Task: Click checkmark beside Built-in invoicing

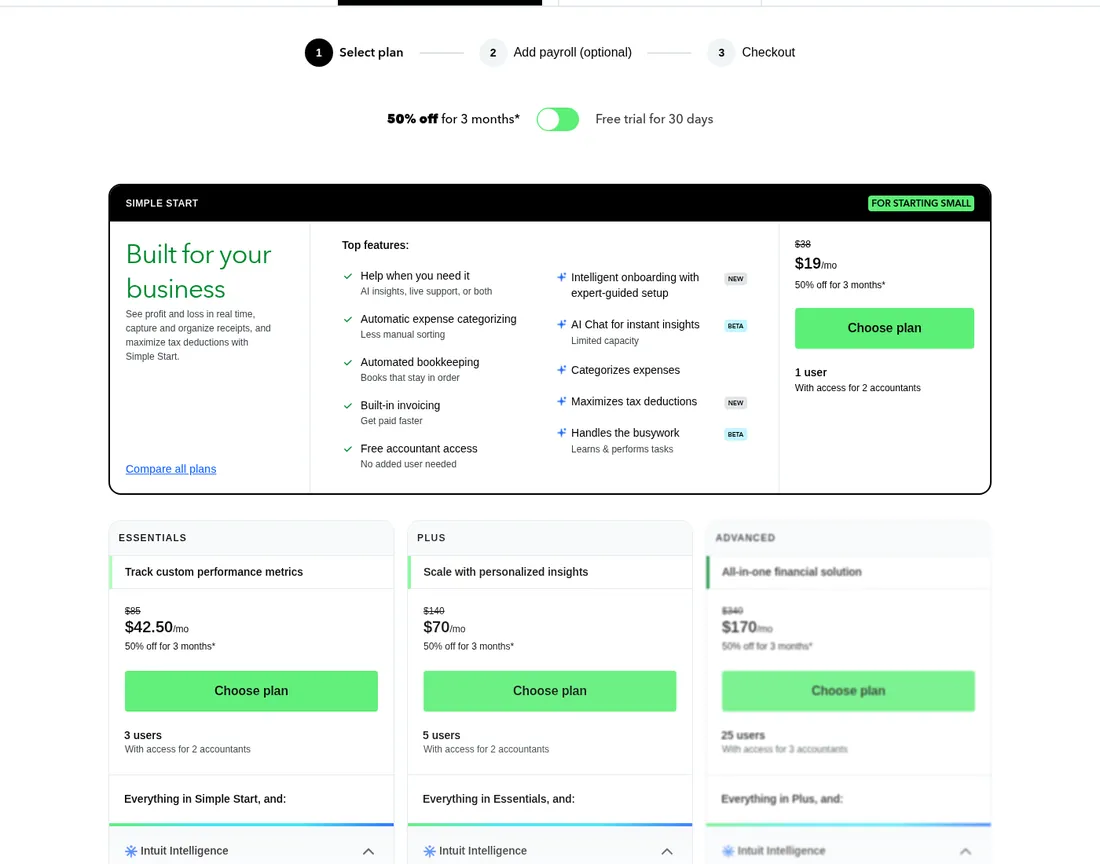Action: pyautogui.click(x=348, y=406)
